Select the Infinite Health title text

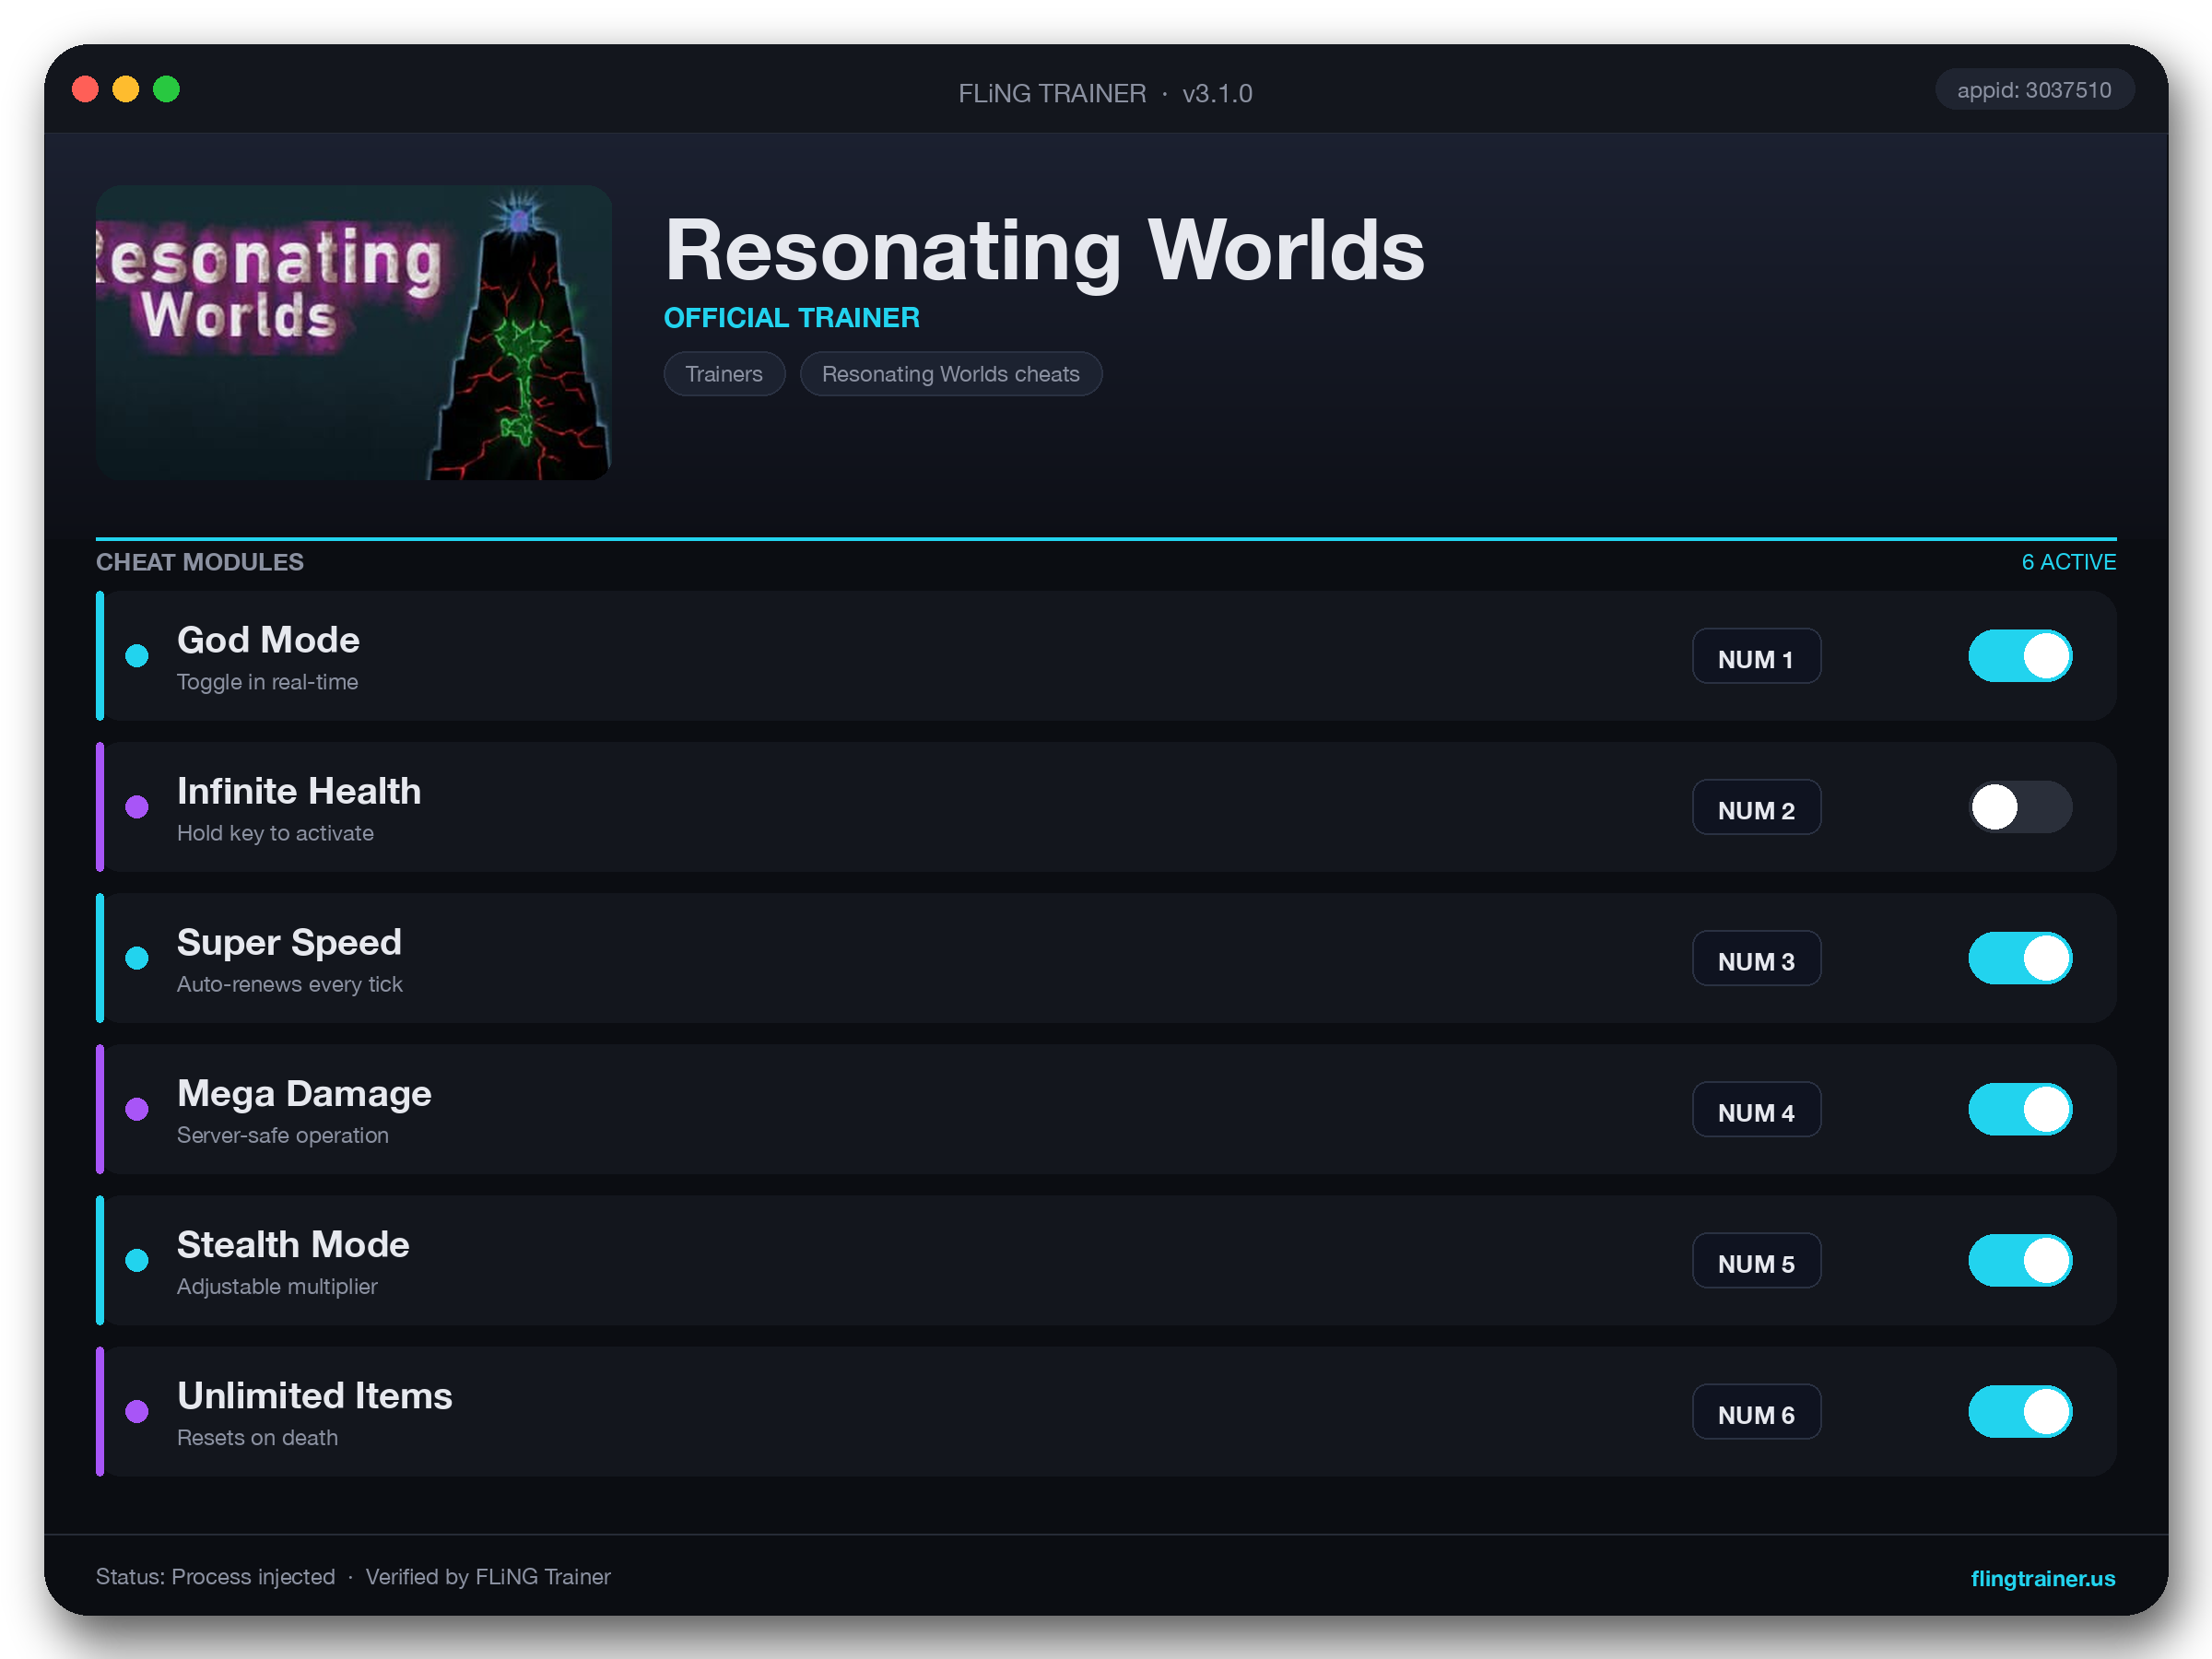[x=299, y=791]
